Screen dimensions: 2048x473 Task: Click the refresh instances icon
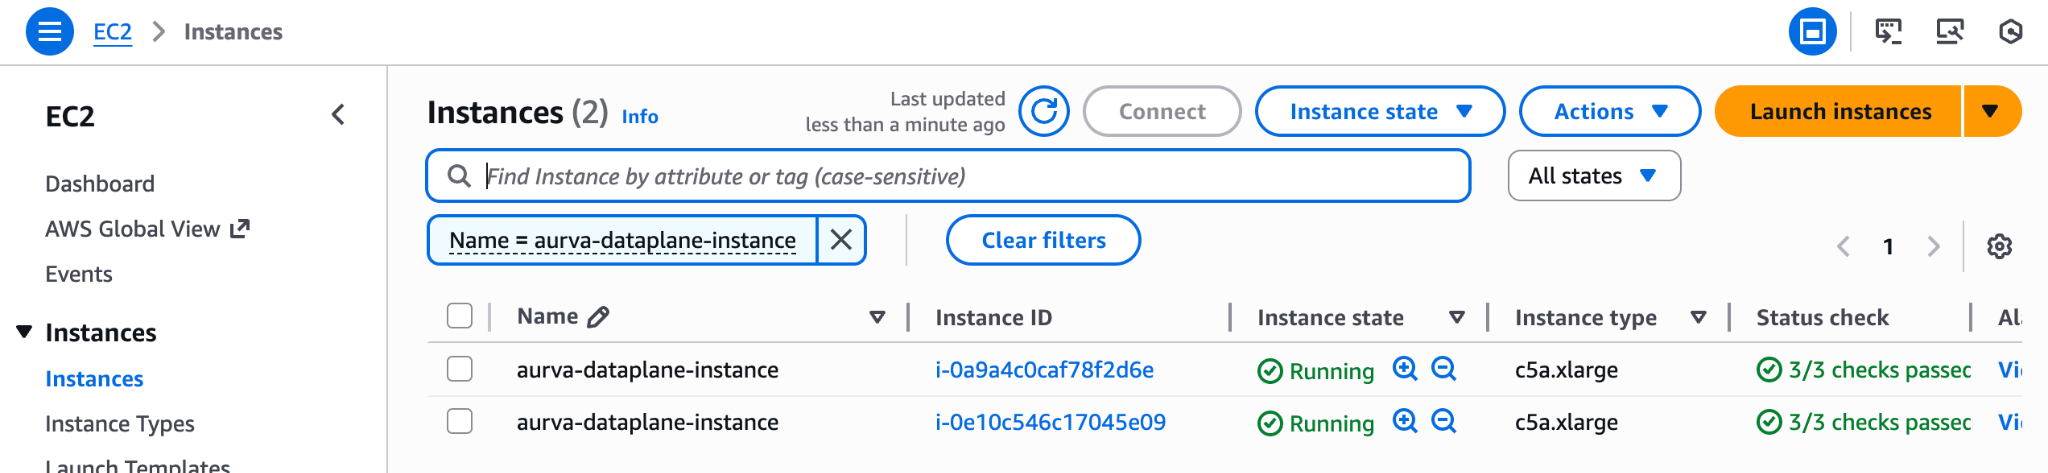(1044, 111)
